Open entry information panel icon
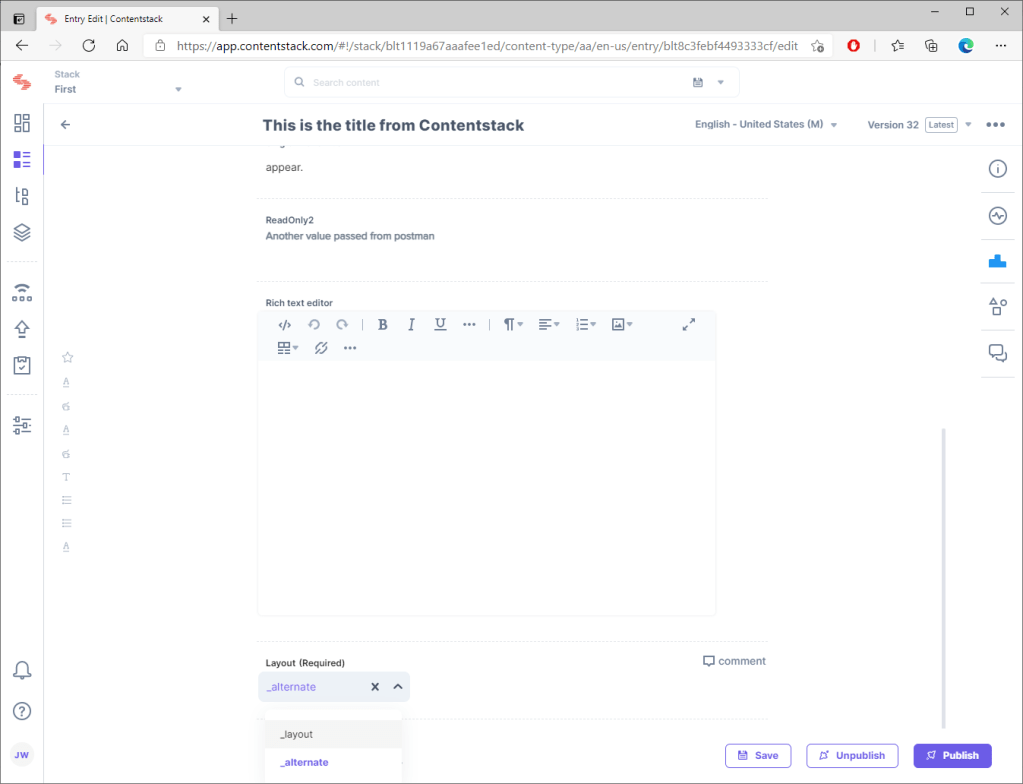Viewport: 1023px width, 784px height. coord(997,169)
